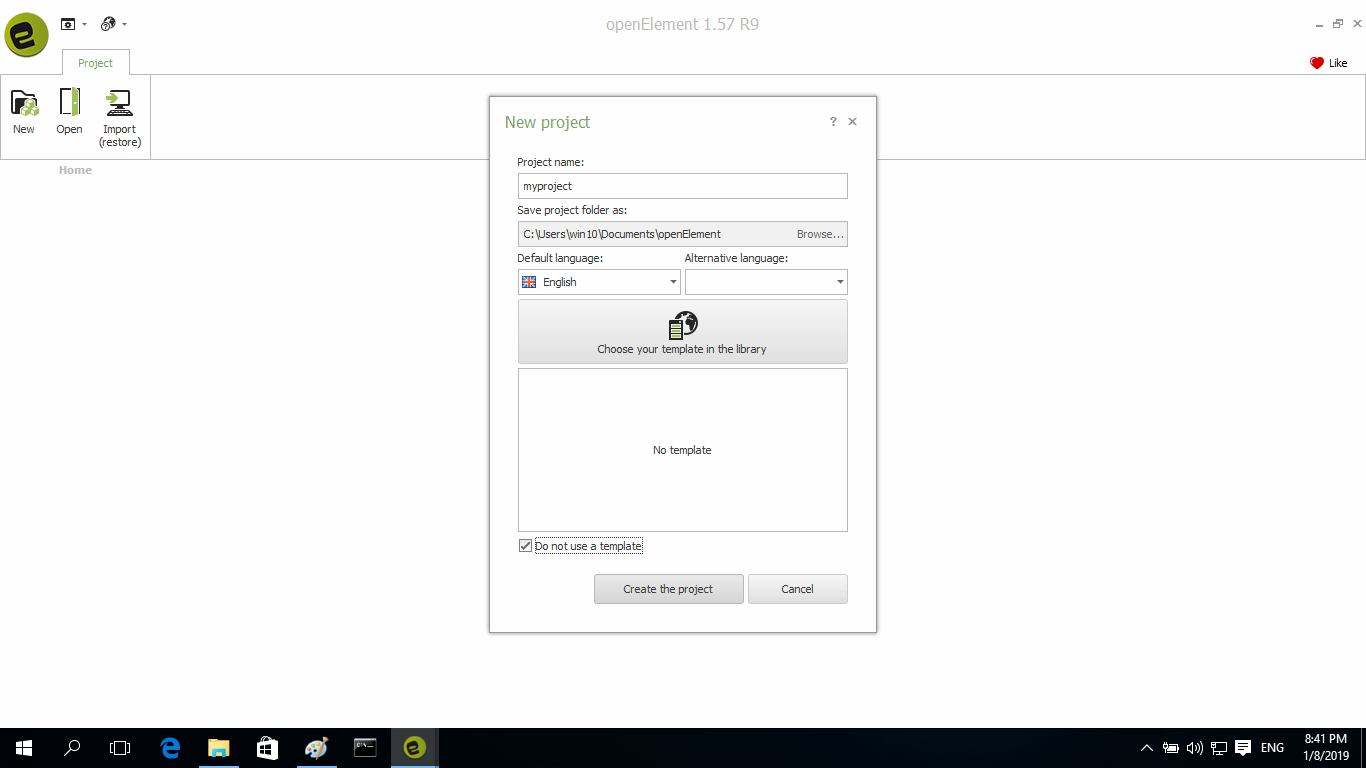Expand the Default language dropdown
The width and height of the screenshot is (1366, 768).
tap(673, 283)
